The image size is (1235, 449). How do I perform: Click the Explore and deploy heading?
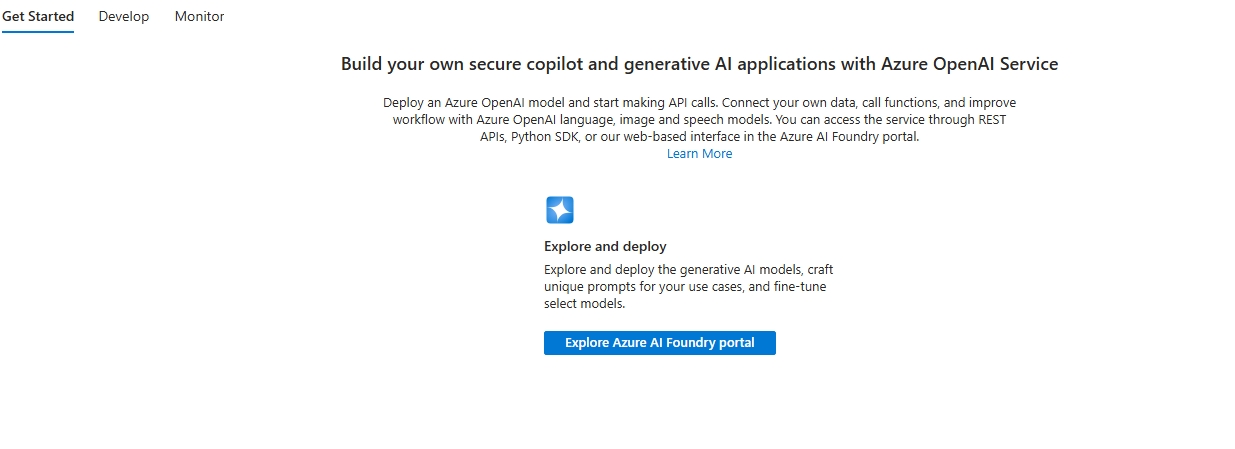pos(605,246)
